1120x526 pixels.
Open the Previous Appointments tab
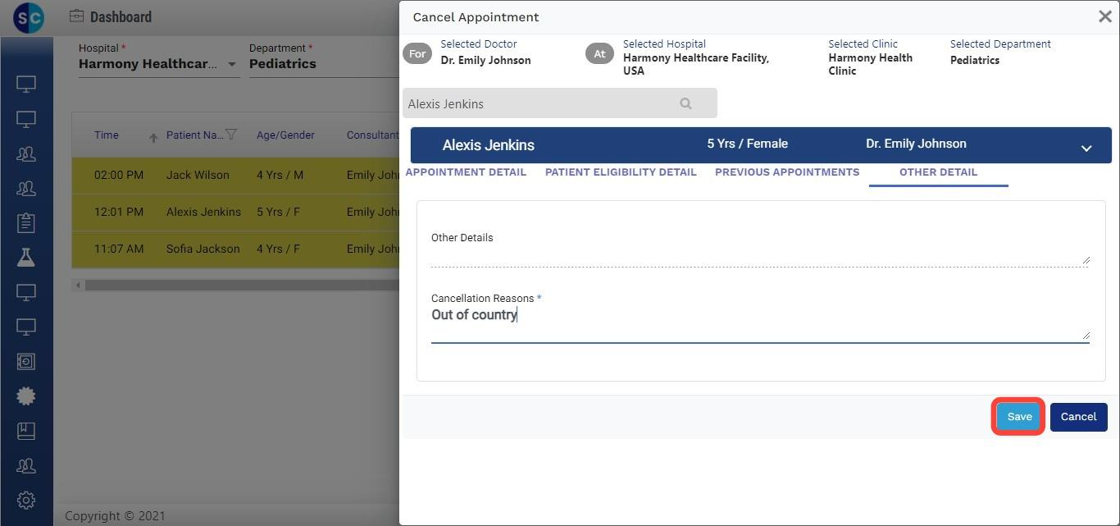tap(787, 172)
